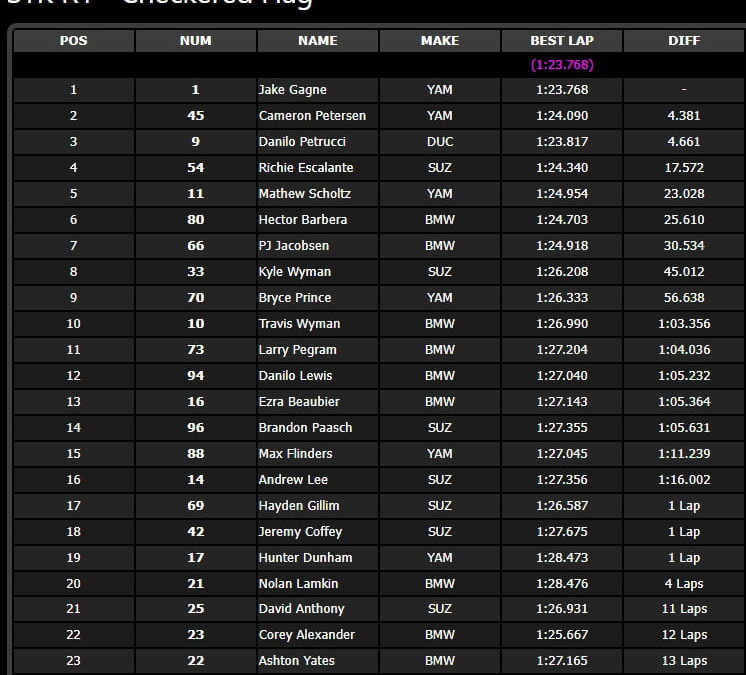Click the DUC make cell

click(x=439, y=142)
